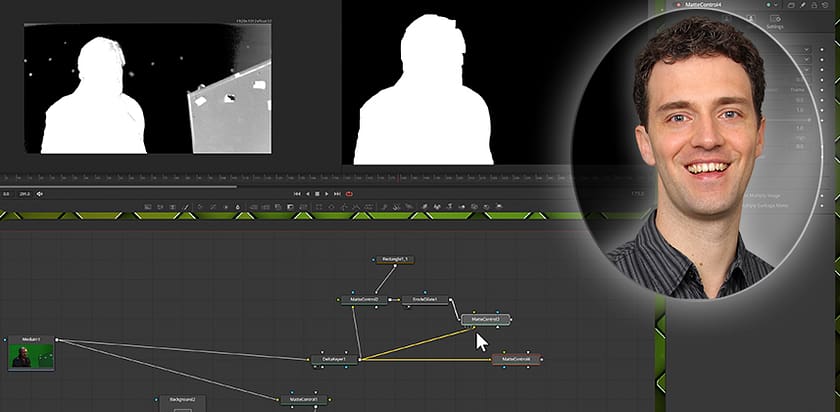
Task: Select the red-outlined MatteControl4 node
Action: [516, 359]
